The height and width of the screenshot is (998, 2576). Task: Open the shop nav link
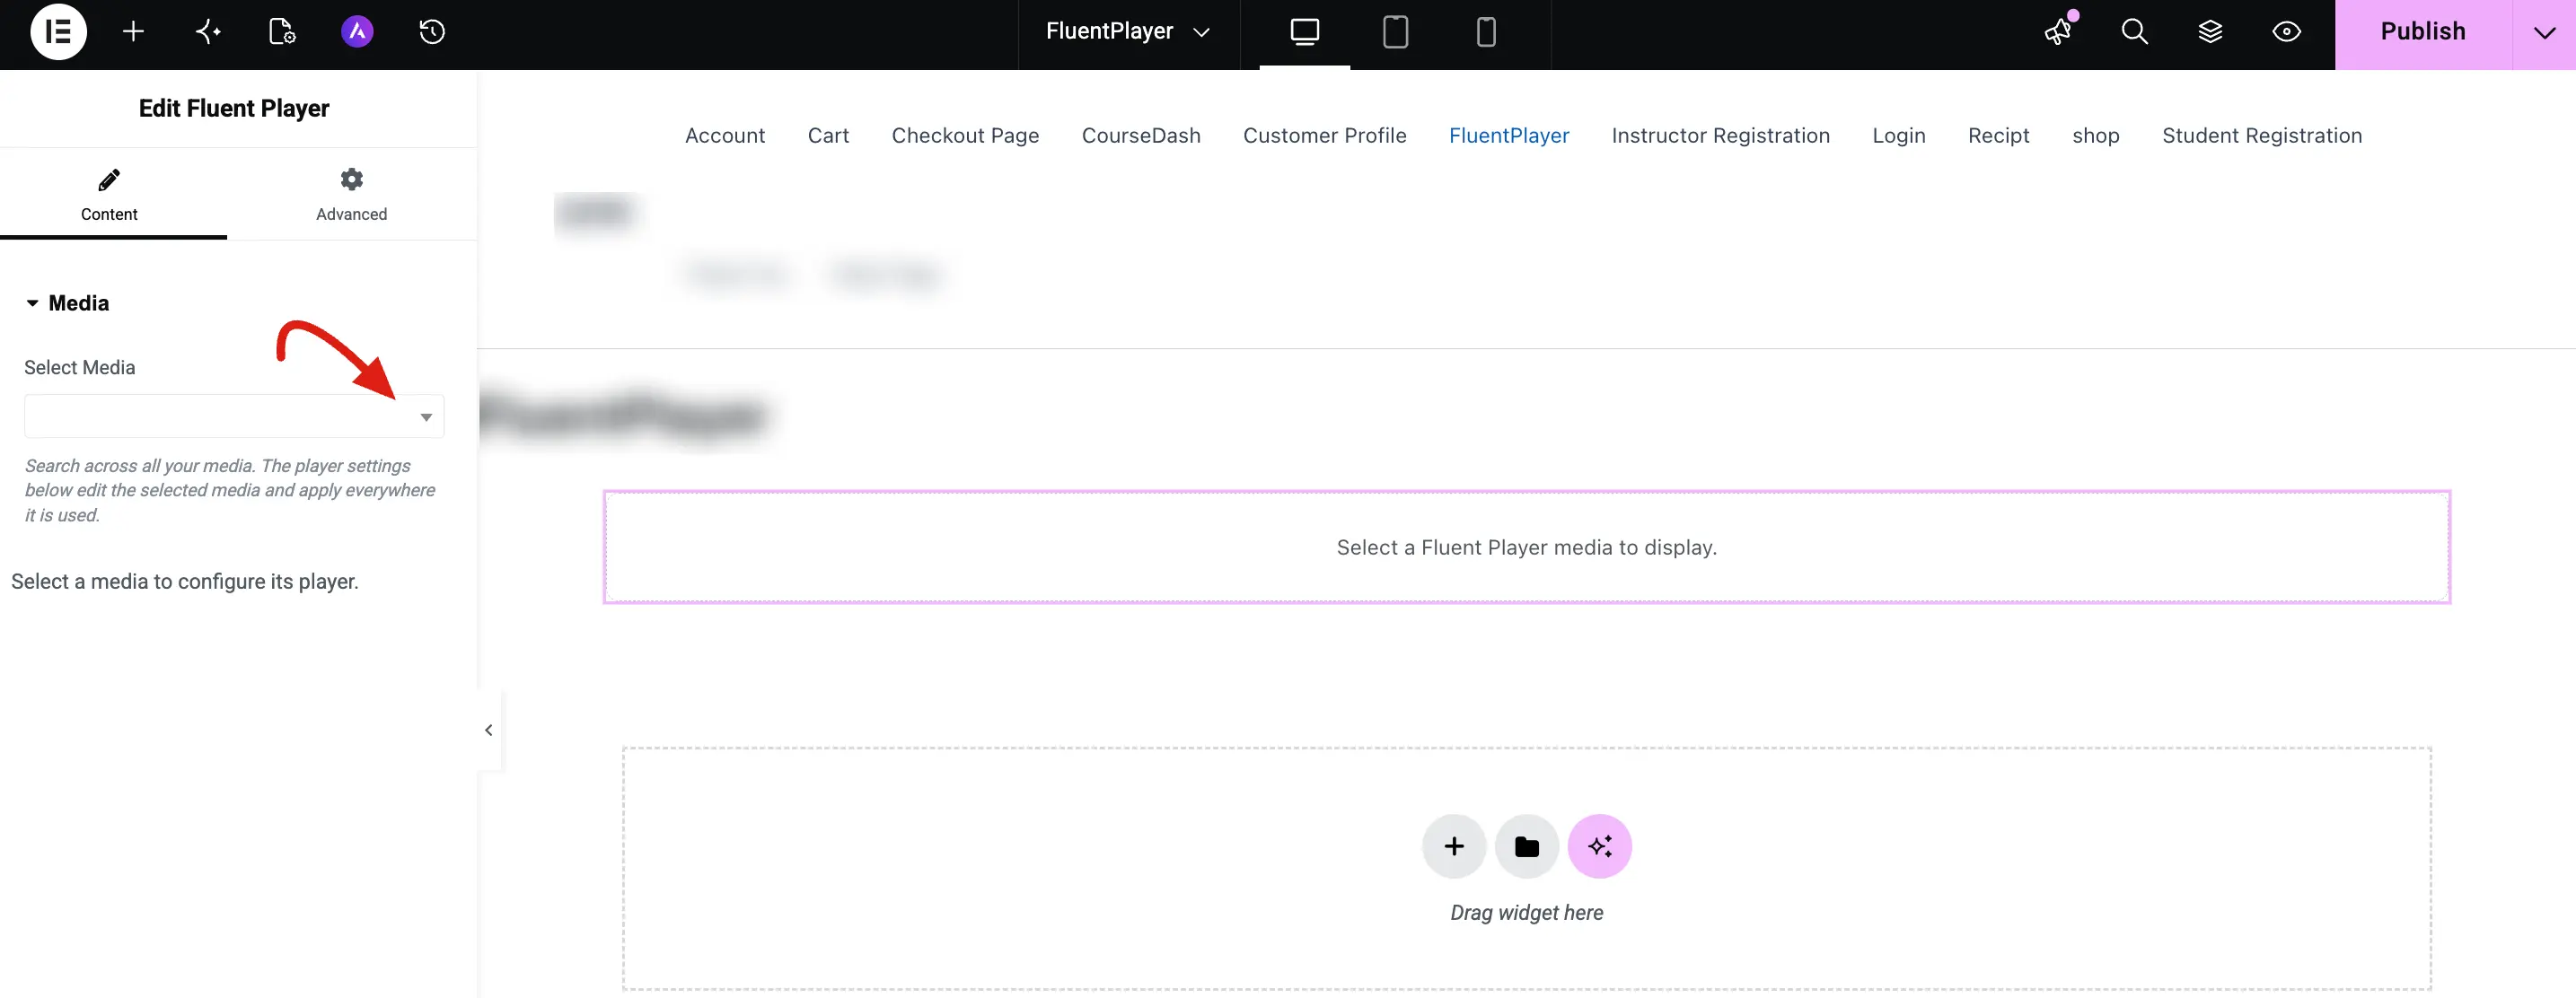click(2095, 135)
